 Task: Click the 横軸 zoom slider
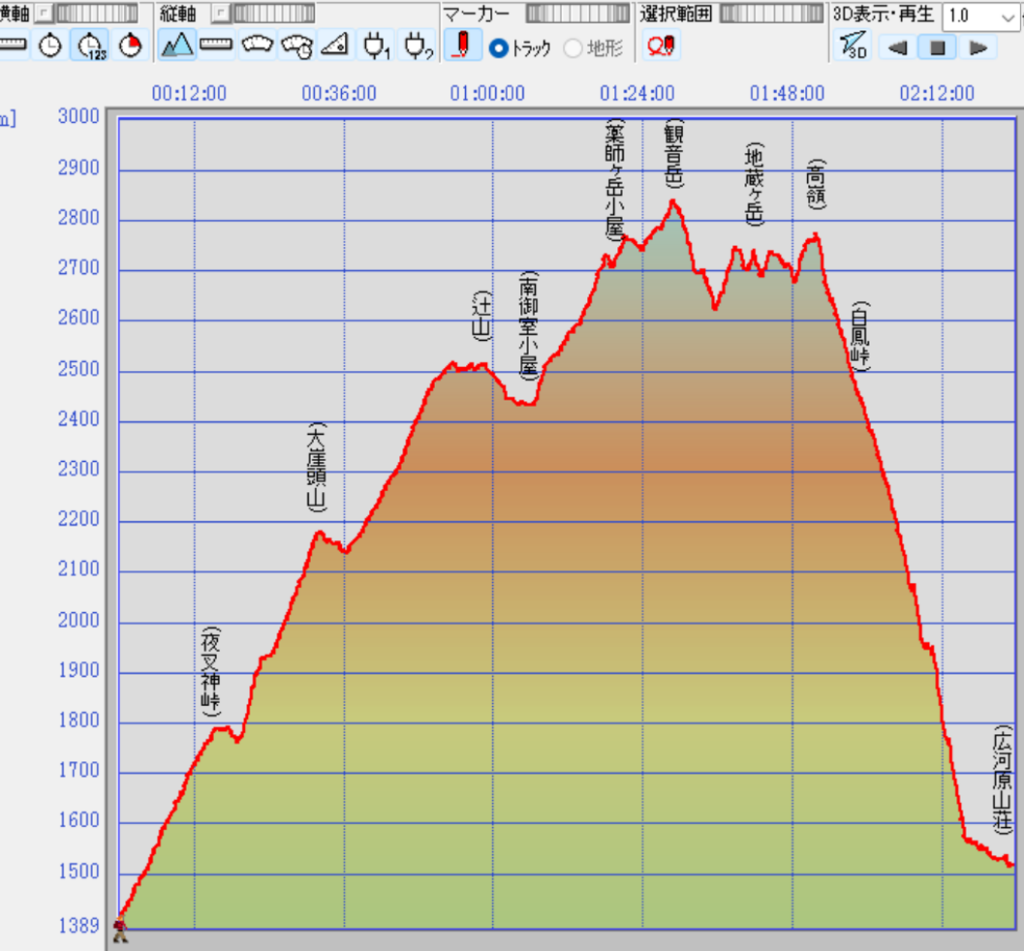click(x=97, y=12)
